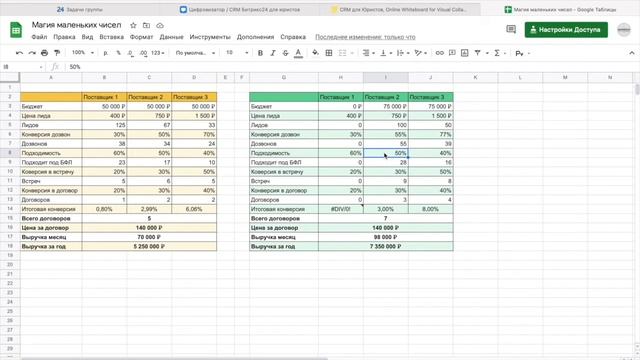This screenshot has width=640, height=360.
Task: Open vertical align options
Action: 385,53
